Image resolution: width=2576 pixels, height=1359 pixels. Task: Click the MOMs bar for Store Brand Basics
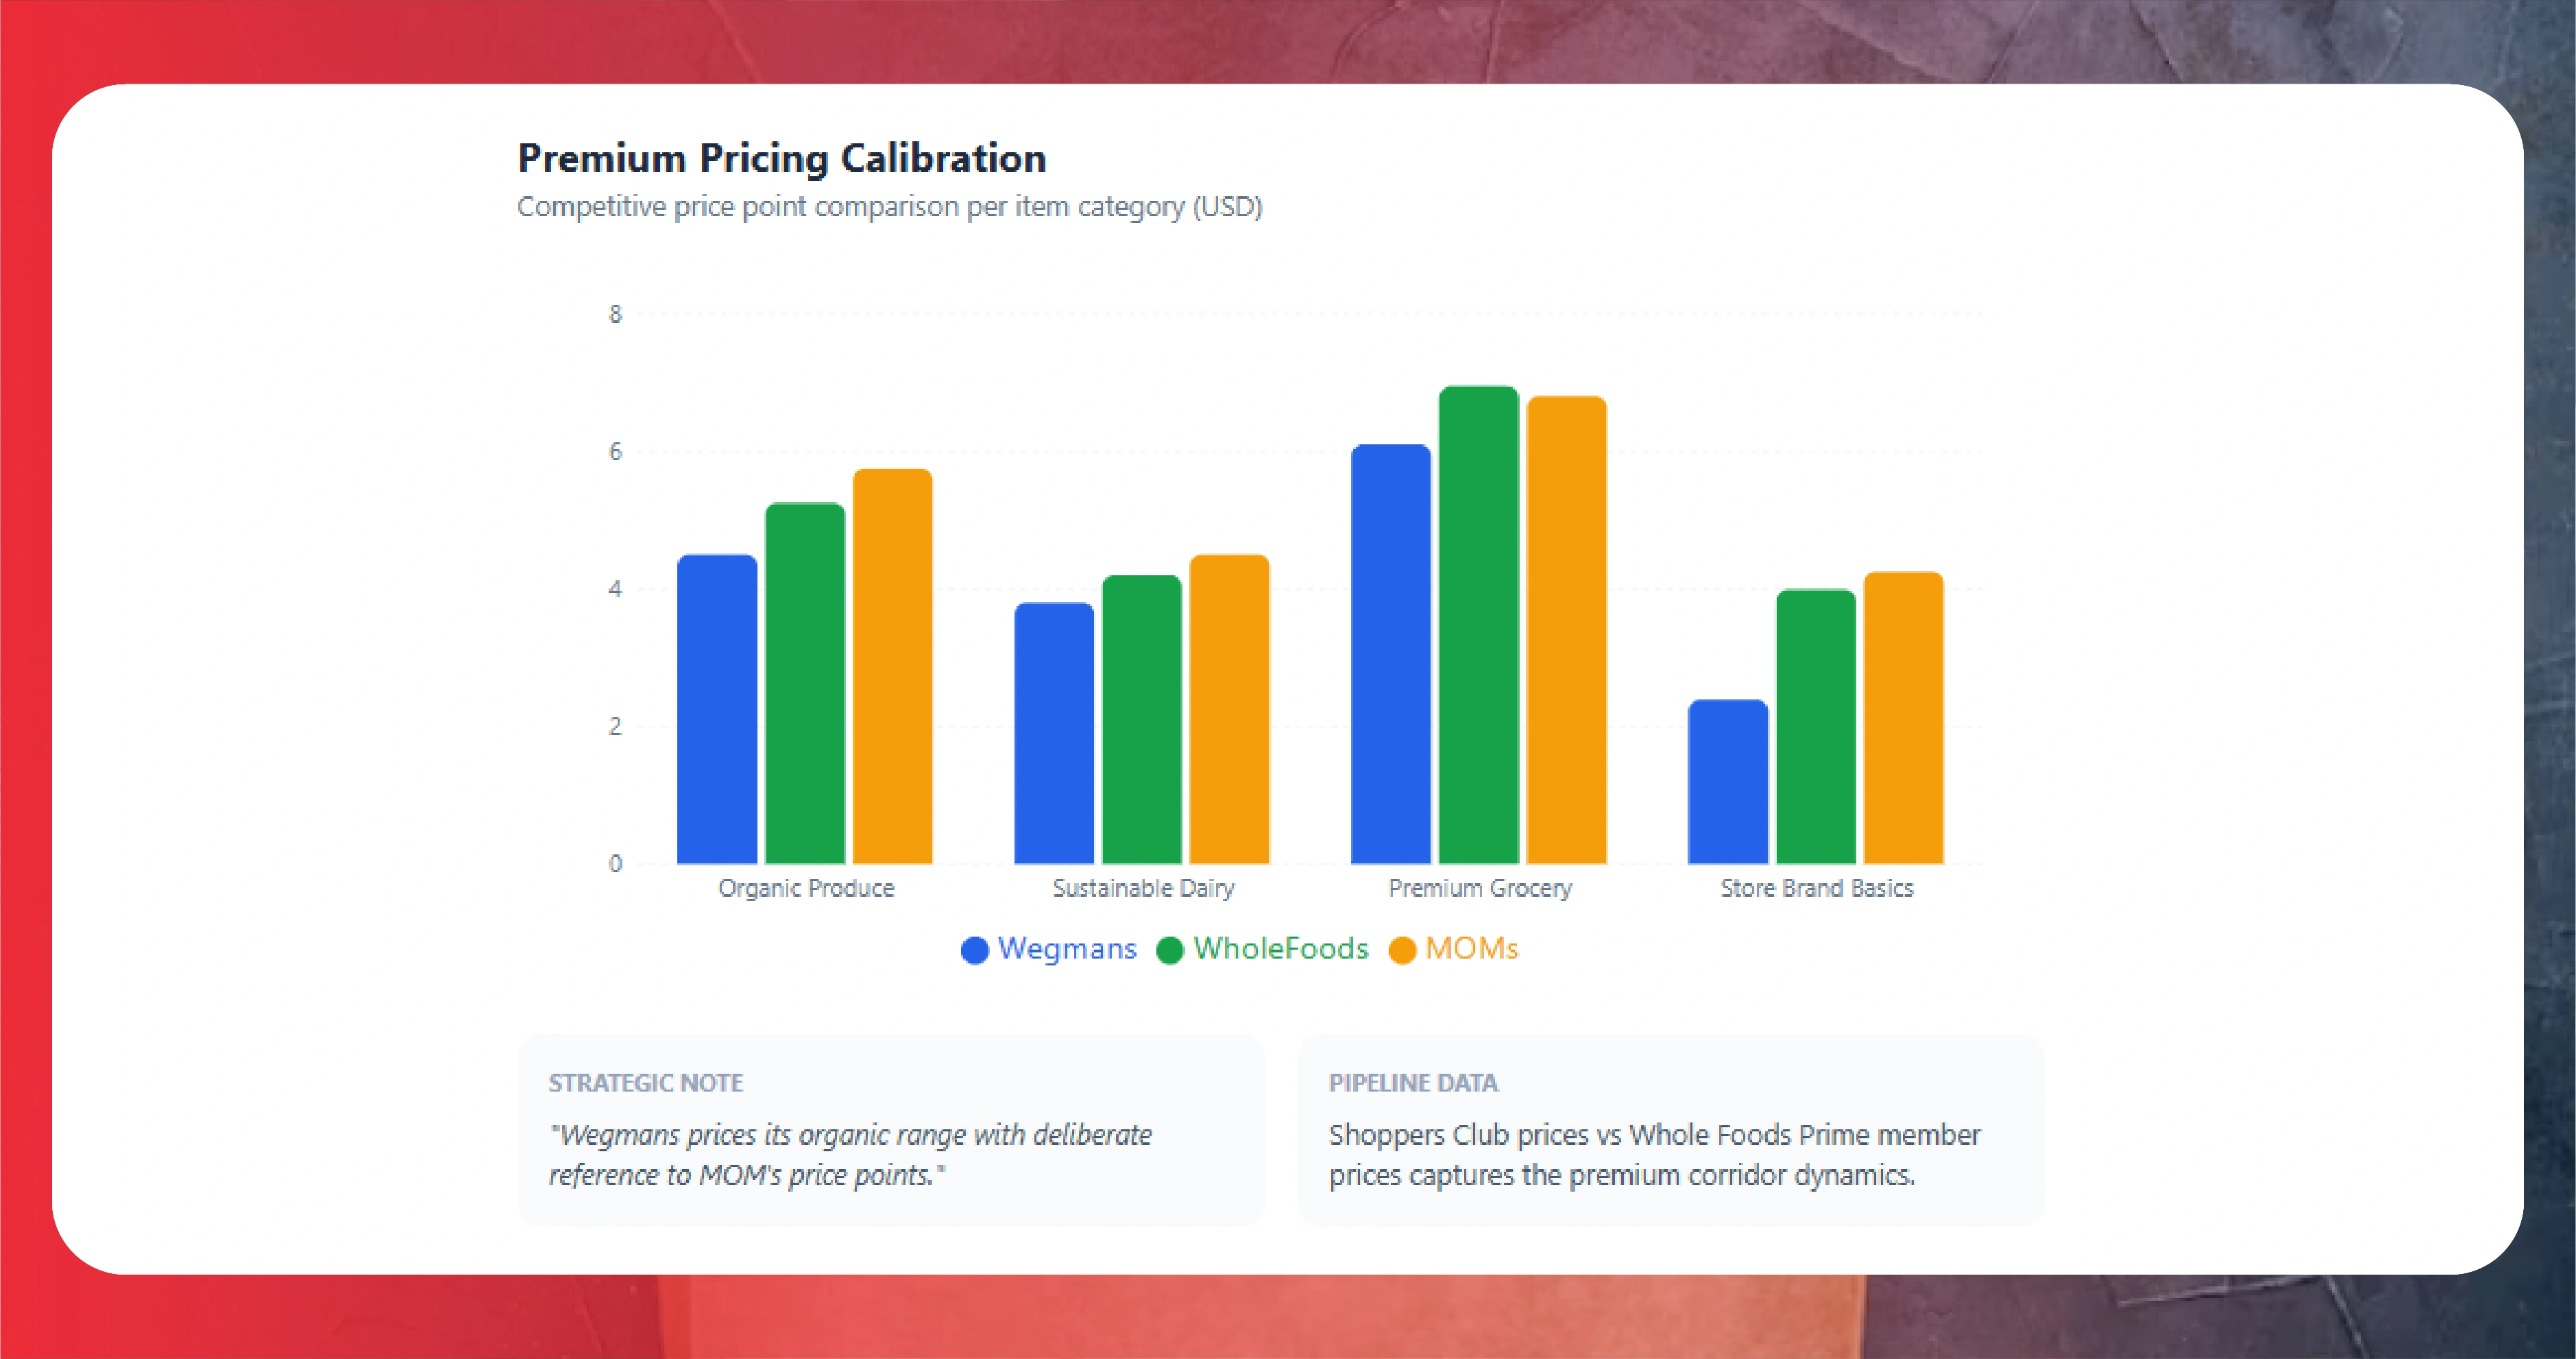click(x=1903, y=717)
